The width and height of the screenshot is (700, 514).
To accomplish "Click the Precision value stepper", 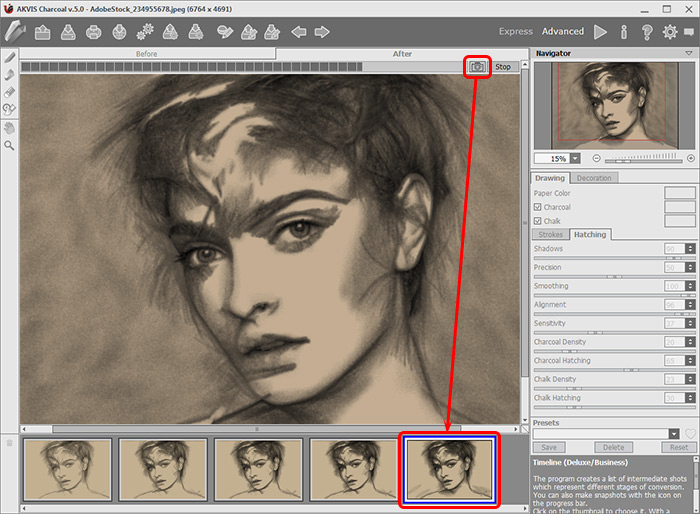I will click(690, 267).
